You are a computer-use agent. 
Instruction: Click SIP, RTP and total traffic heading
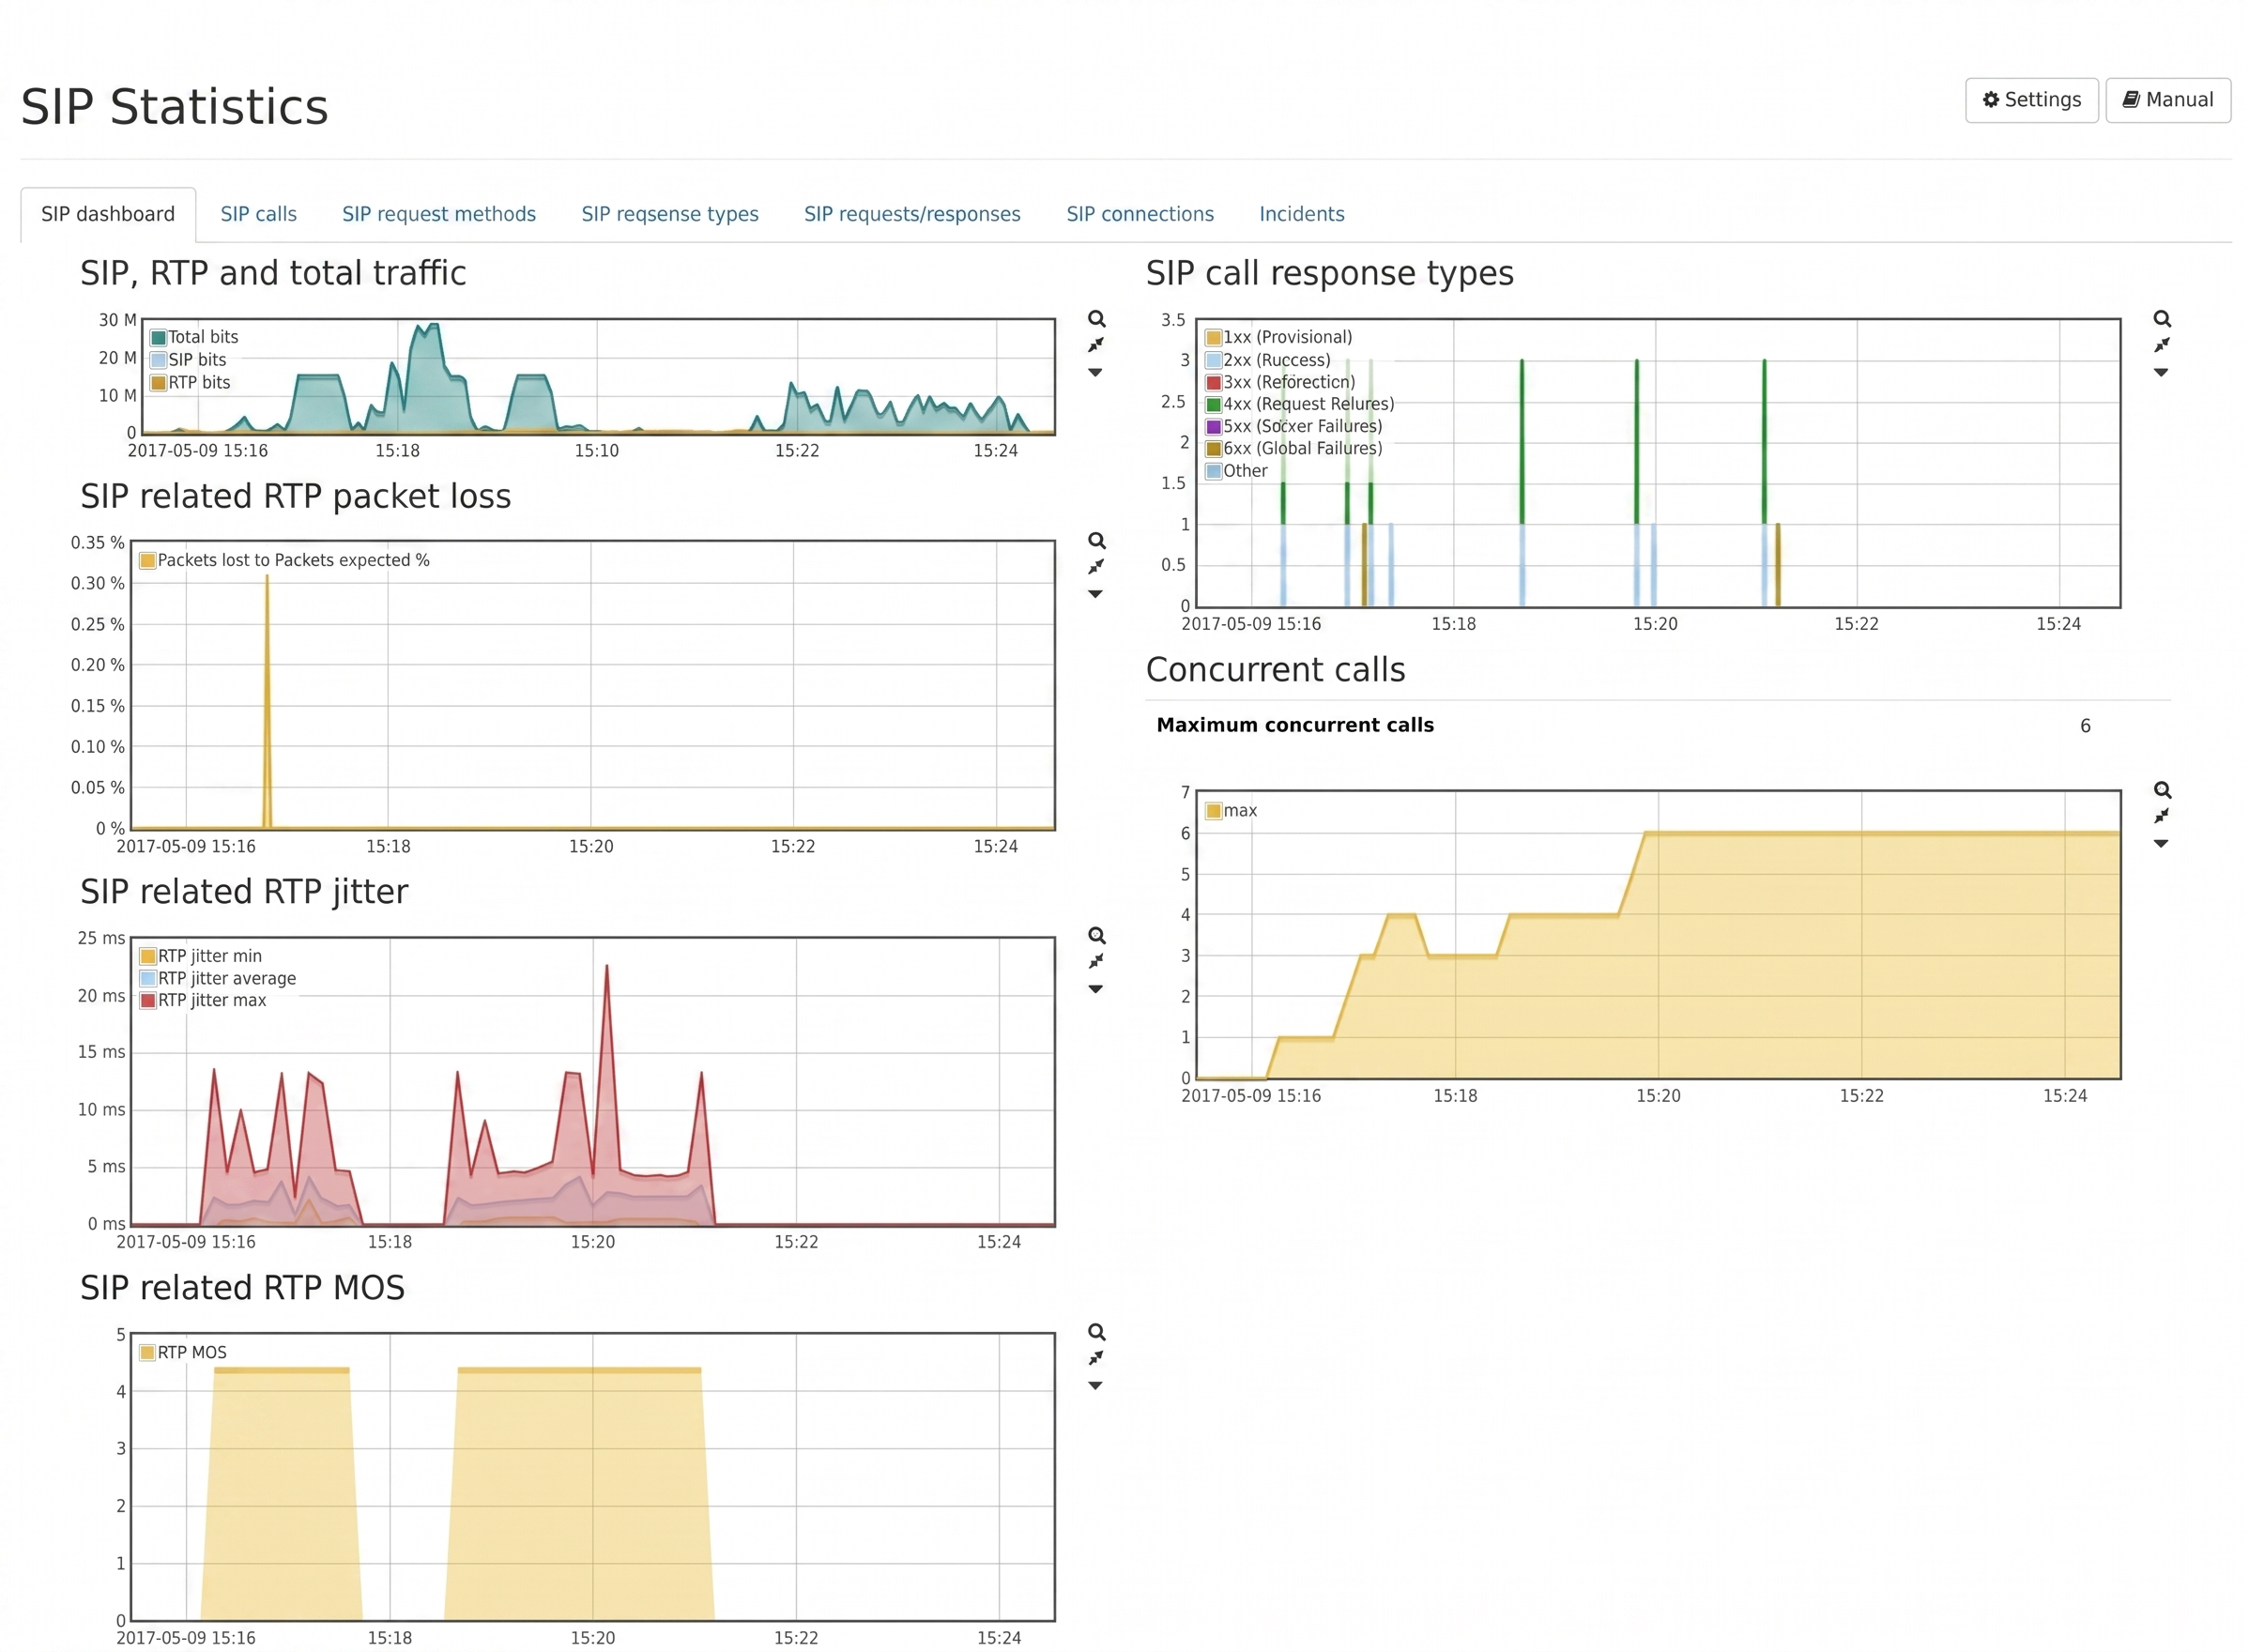tap(273, 273)
